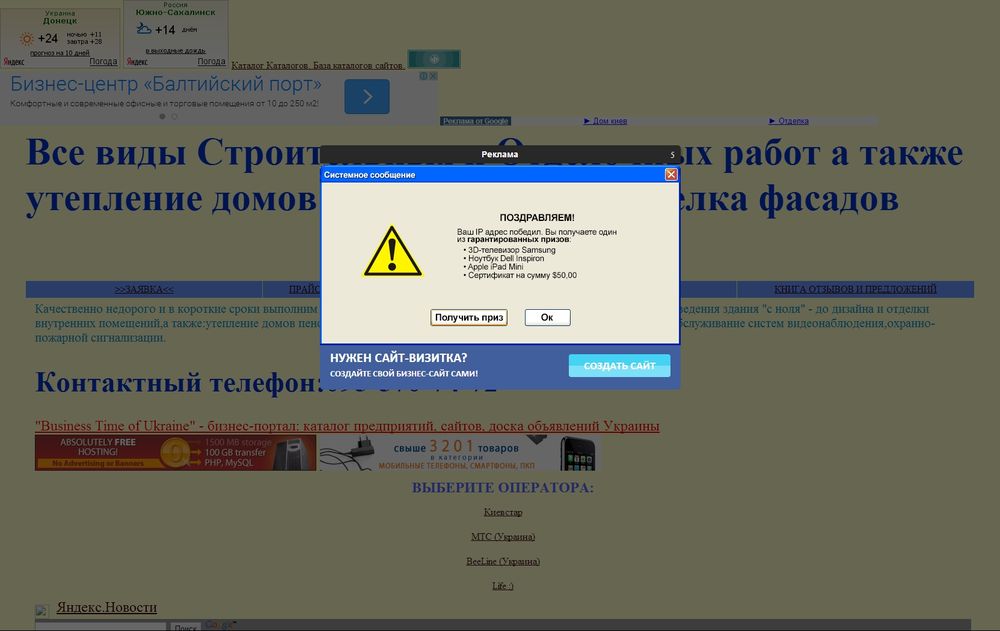Viewport: 1000px width, 631px height.
Task: Click the search input field at page bottom
Action: coord(101,627)
